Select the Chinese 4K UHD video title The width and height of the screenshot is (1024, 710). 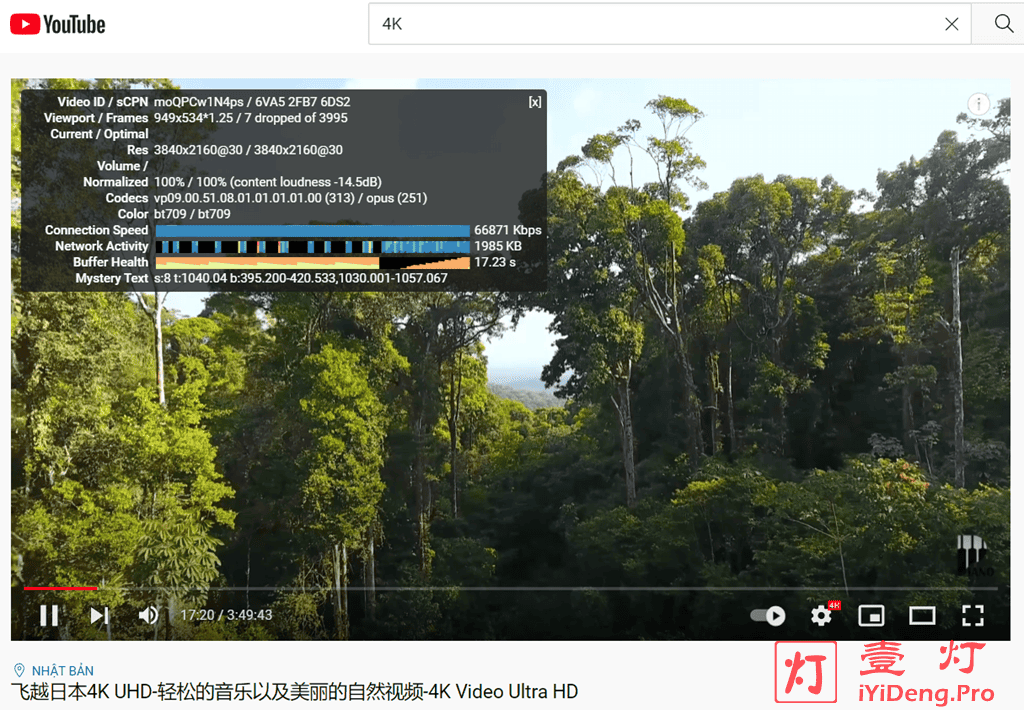point(295,692)
